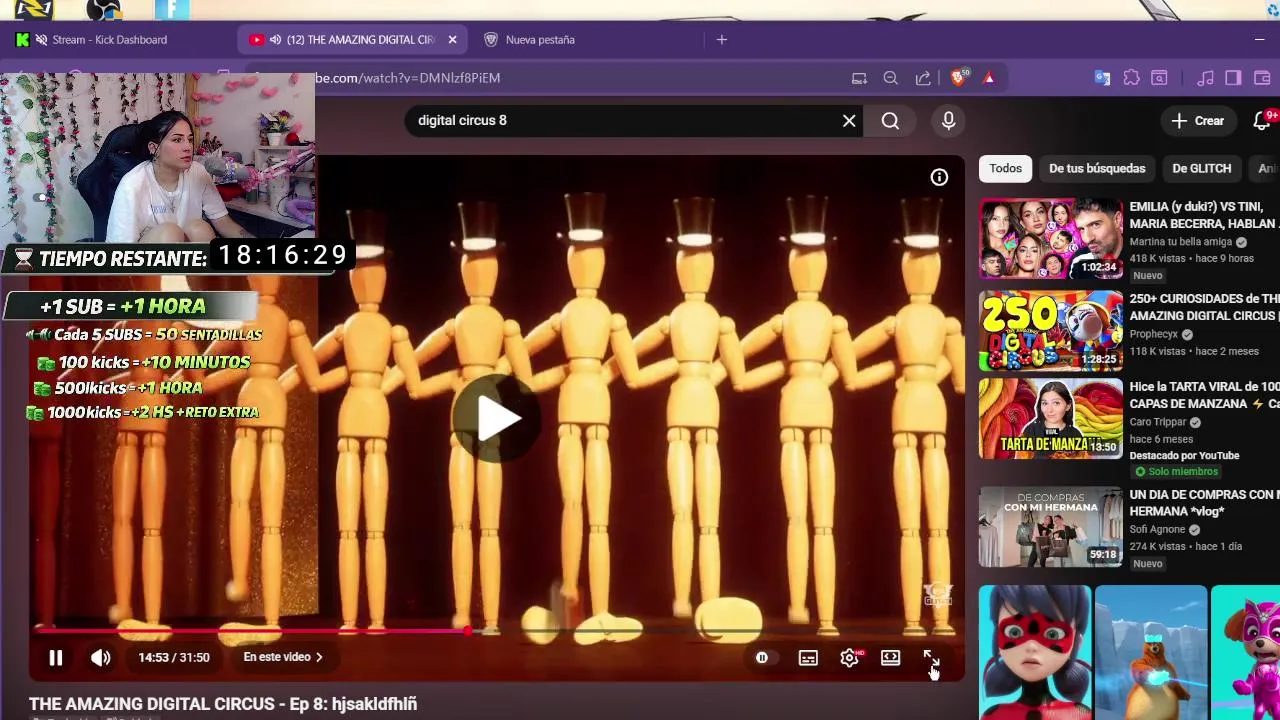Visit the Sofi Agnone channel link
The image size is (1280, 720).
[1157, 529]
